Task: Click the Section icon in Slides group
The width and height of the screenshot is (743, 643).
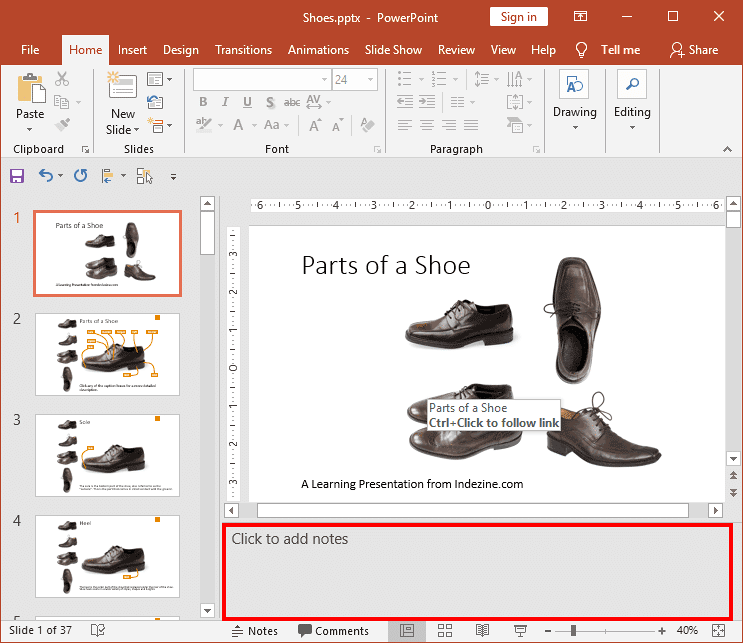Action: coord(155,125)
